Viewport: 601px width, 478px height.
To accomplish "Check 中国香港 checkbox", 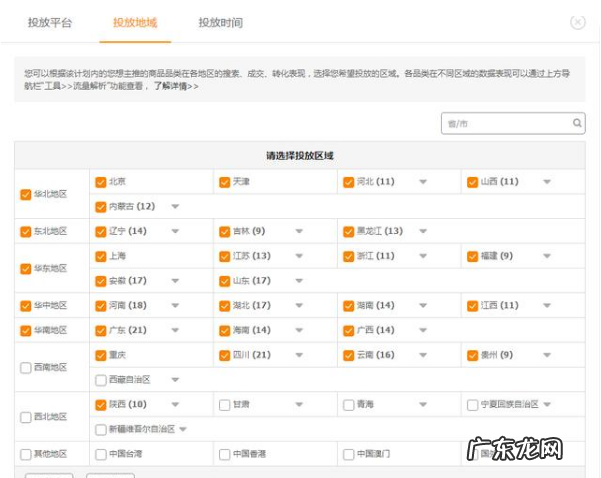I will (x=225, y=454).
